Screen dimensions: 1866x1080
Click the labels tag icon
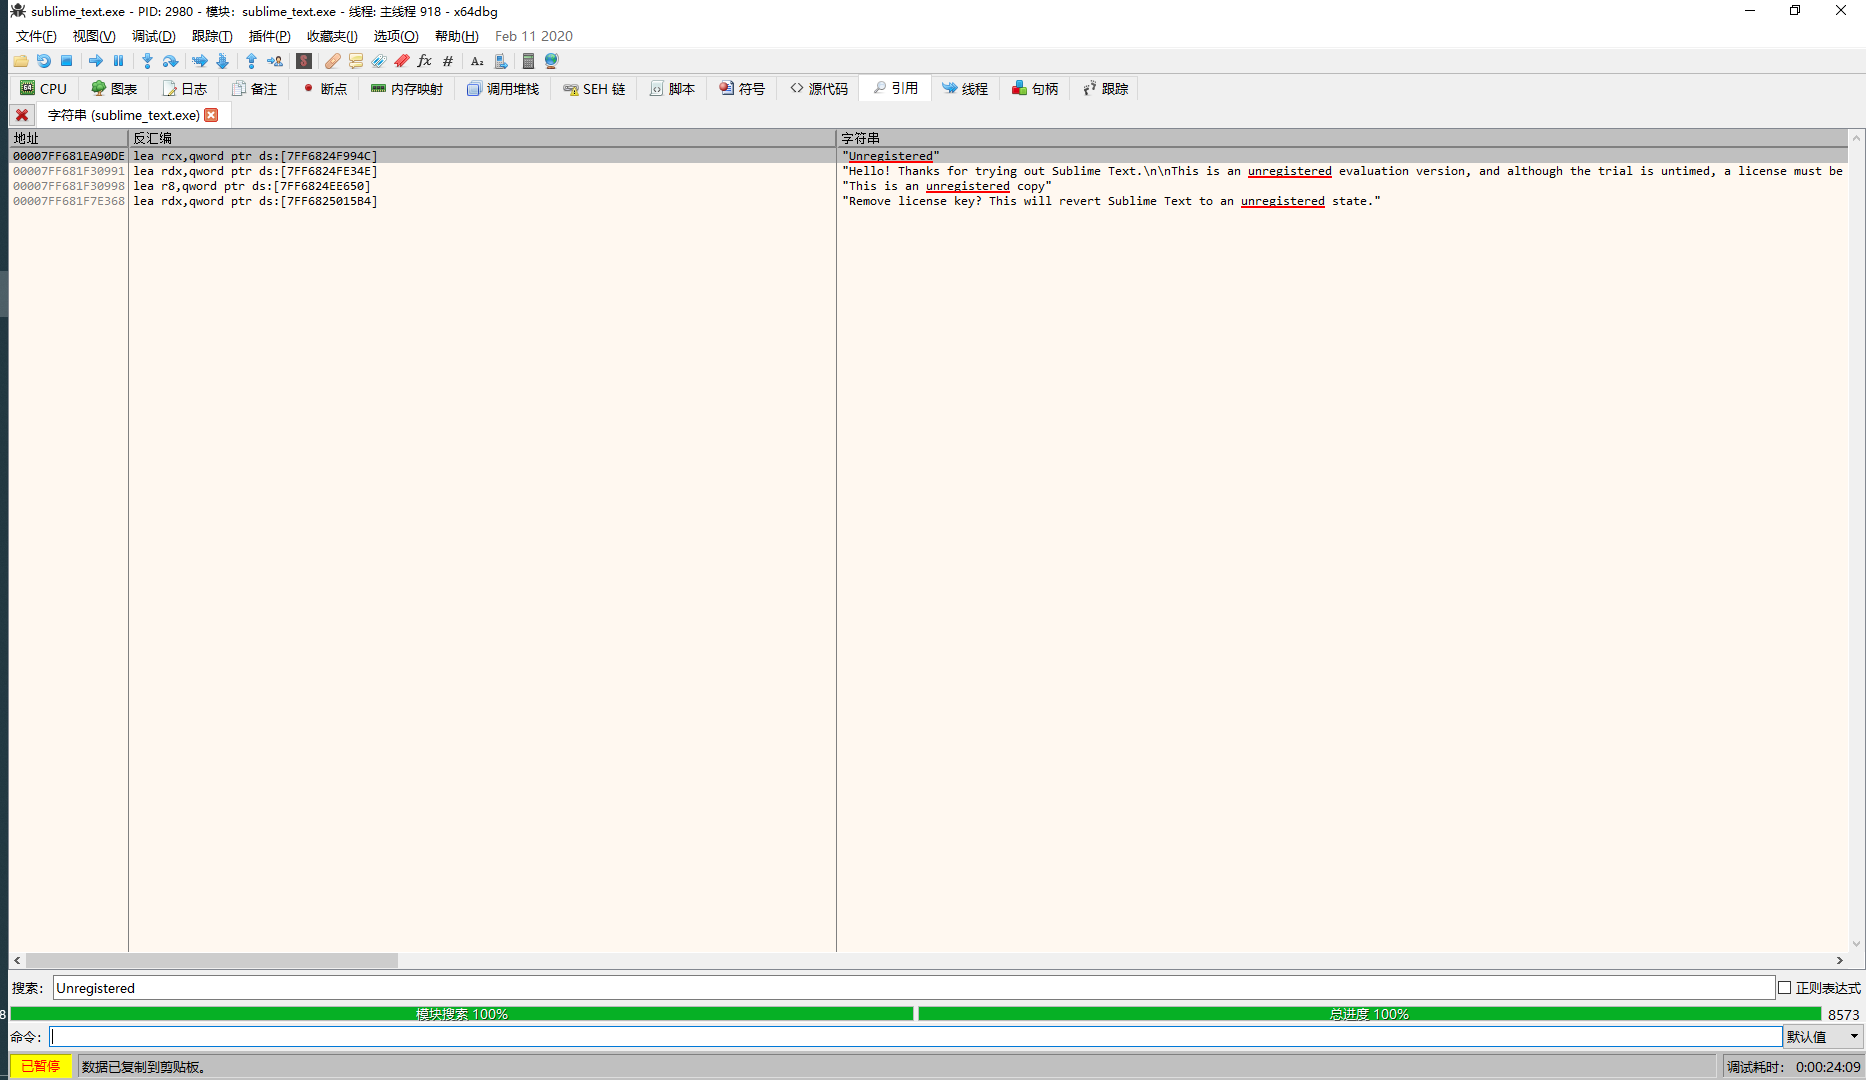pos(379,61)
